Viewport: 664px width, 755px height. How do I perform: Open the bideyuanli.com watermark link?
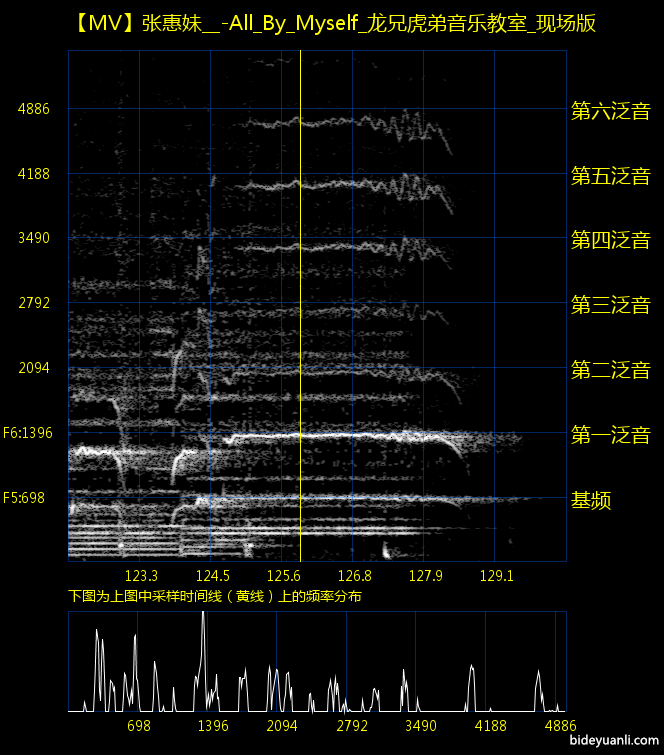[611, 742]
